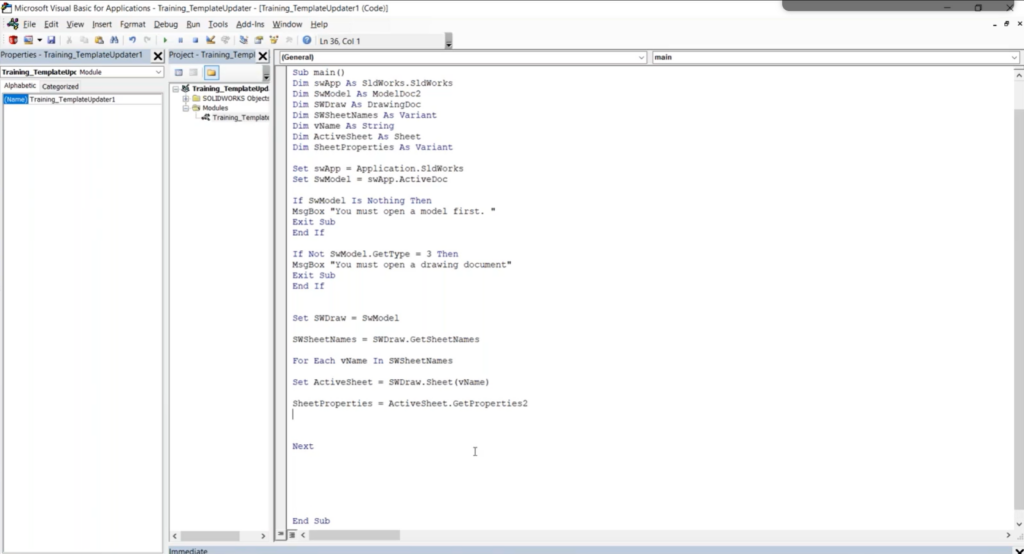Click the Project panel scroll-left arrow
The image size is (1024, 554).
[x=174, y=536]
